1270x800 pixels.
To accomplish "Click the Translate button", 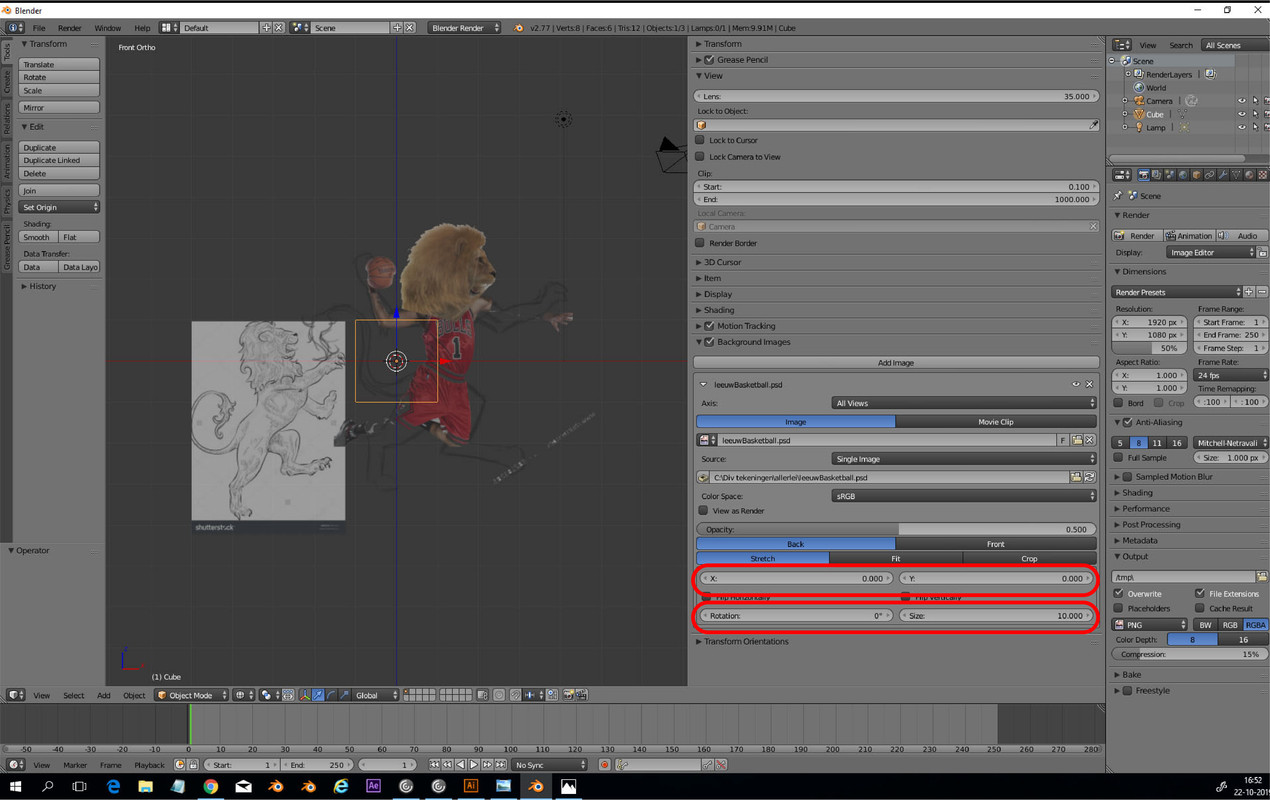I will click(59, 64).
